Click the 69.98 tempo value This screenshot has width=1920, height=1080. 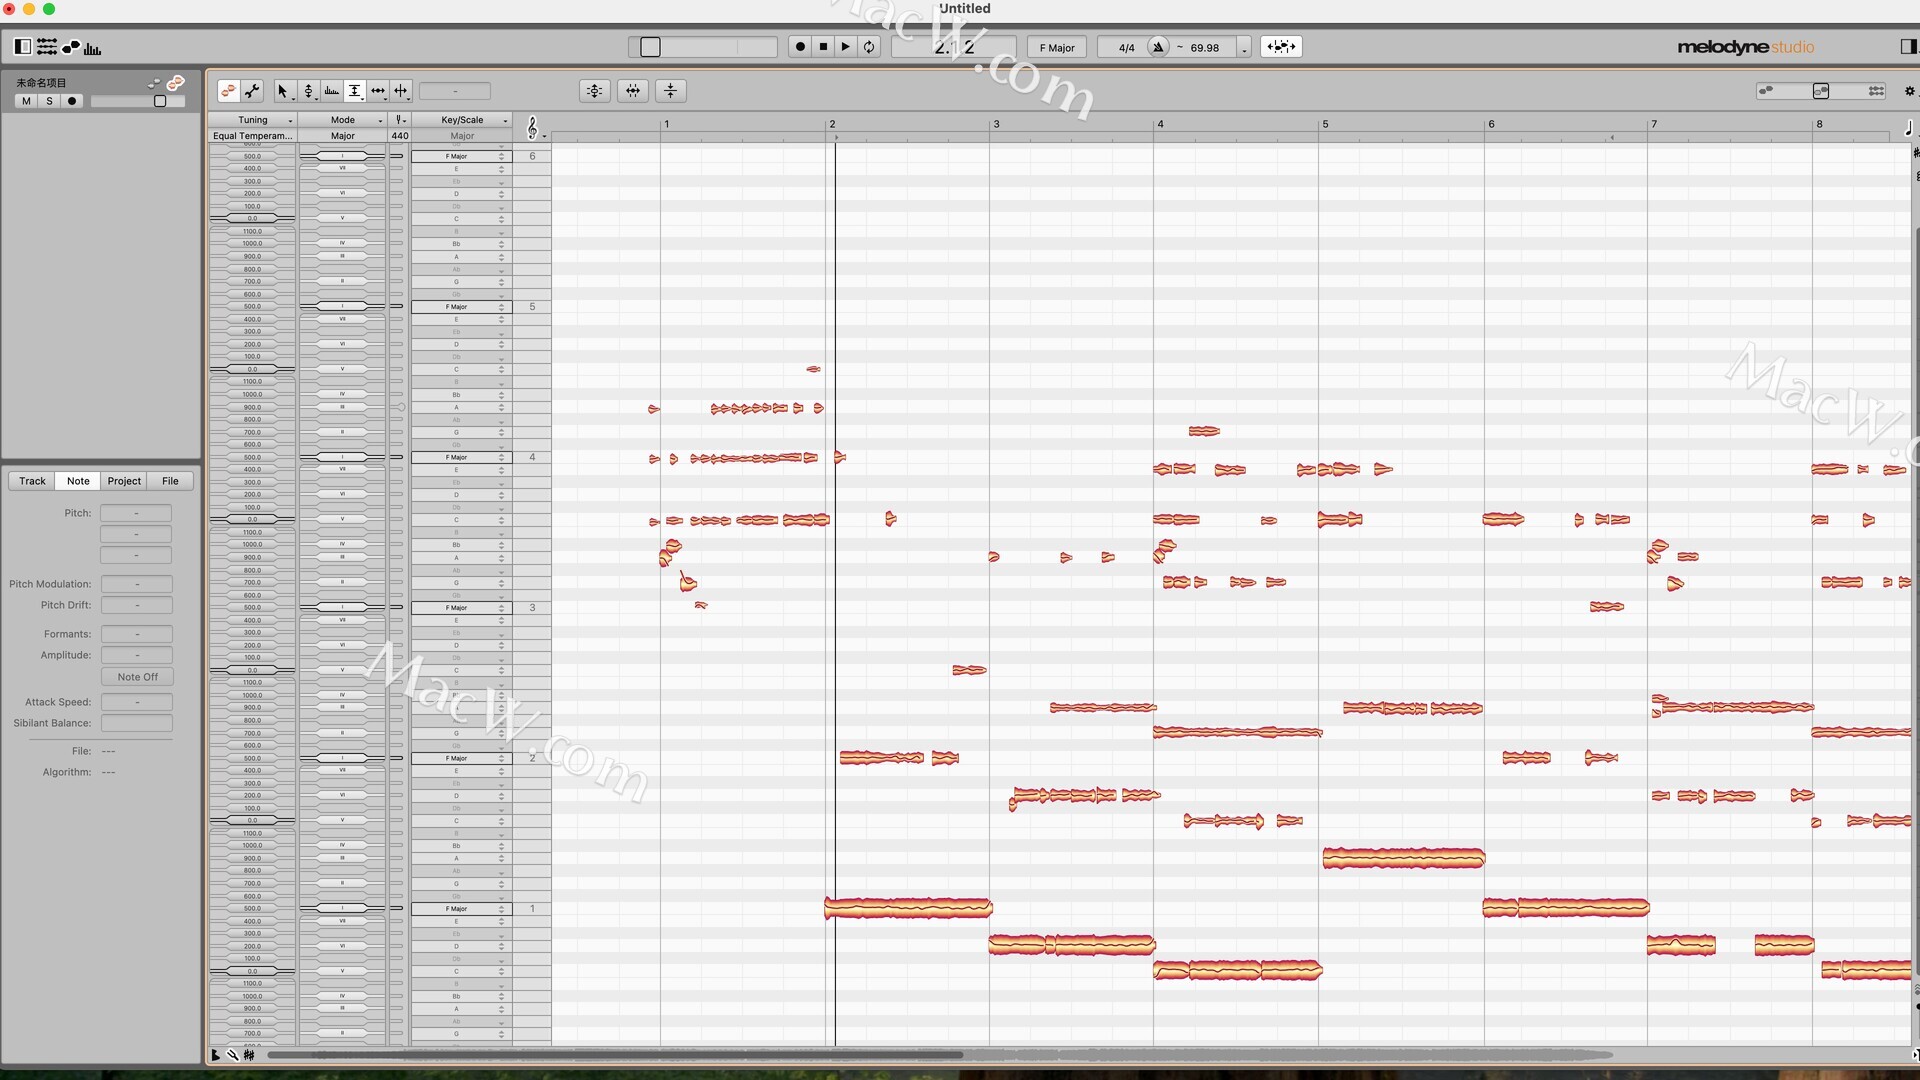(1204, 48)
